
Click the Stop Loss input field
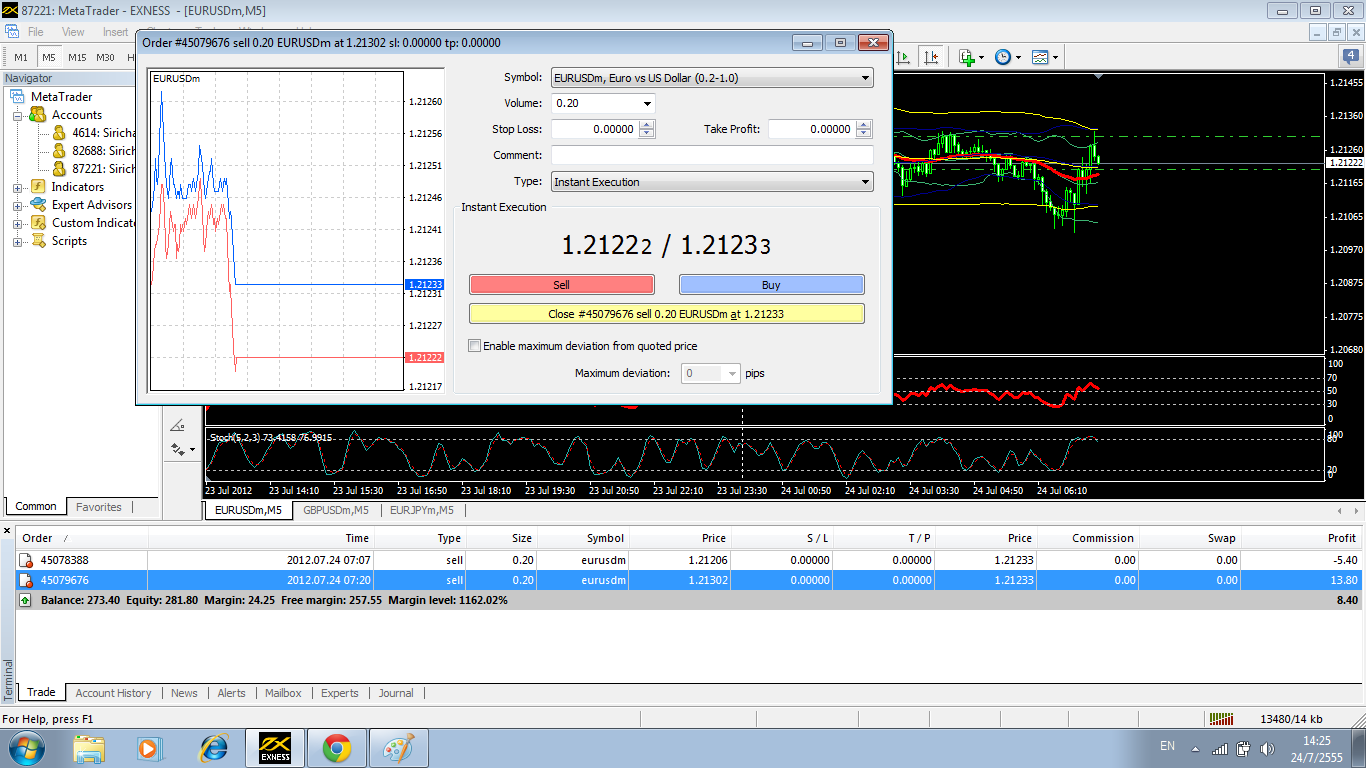click(x=594, y=129)
